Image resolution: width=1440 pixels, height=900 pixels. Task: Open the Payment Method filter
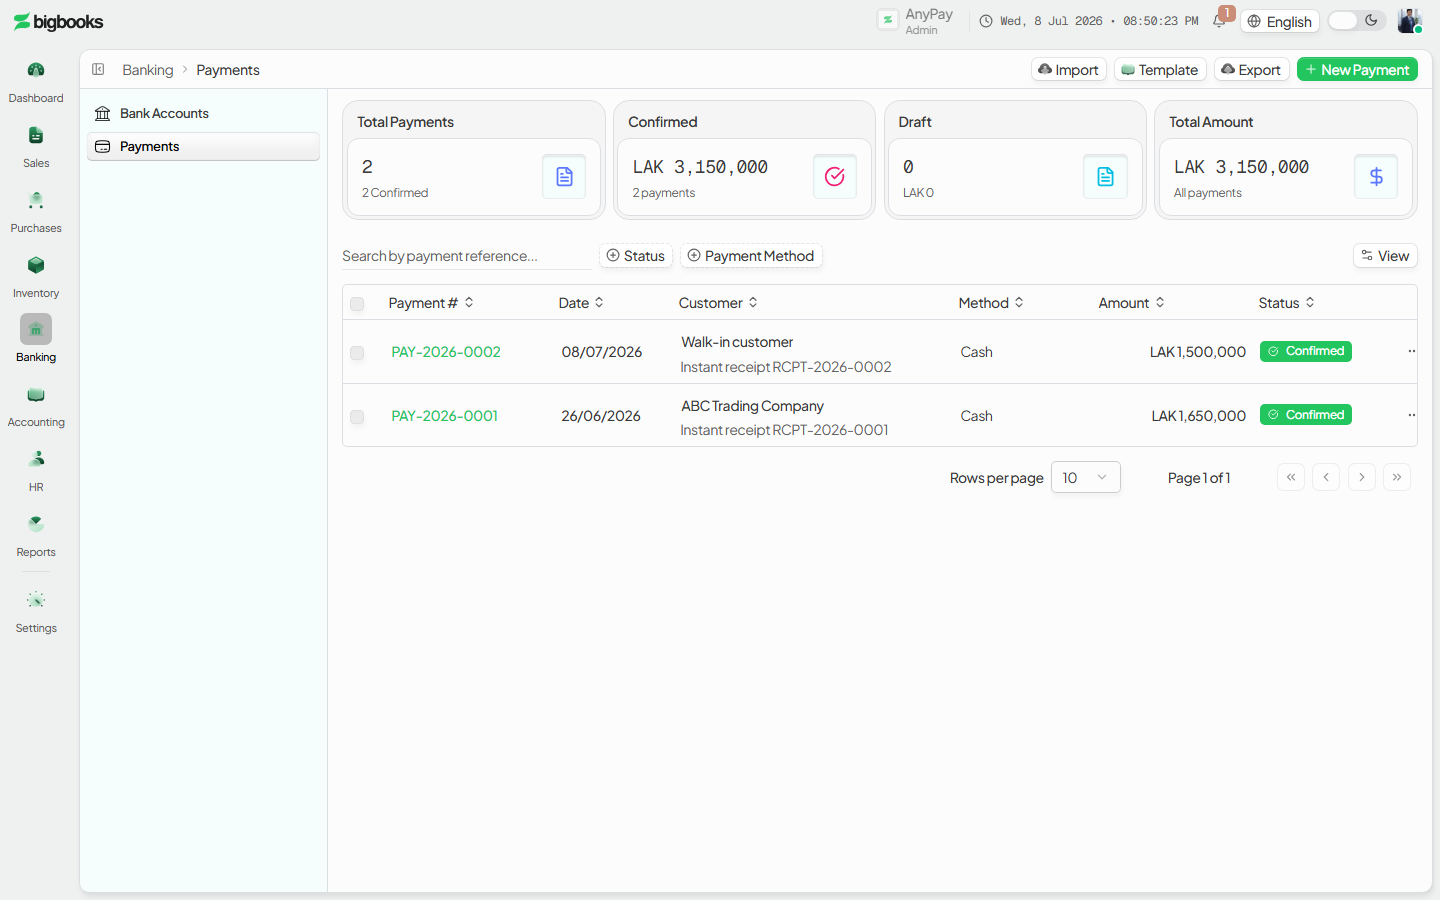coord(751,256)
